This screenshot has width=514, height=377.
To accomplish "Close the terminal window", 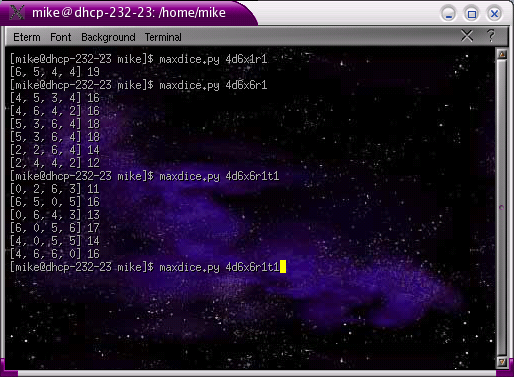I will [x=494, y=14].
